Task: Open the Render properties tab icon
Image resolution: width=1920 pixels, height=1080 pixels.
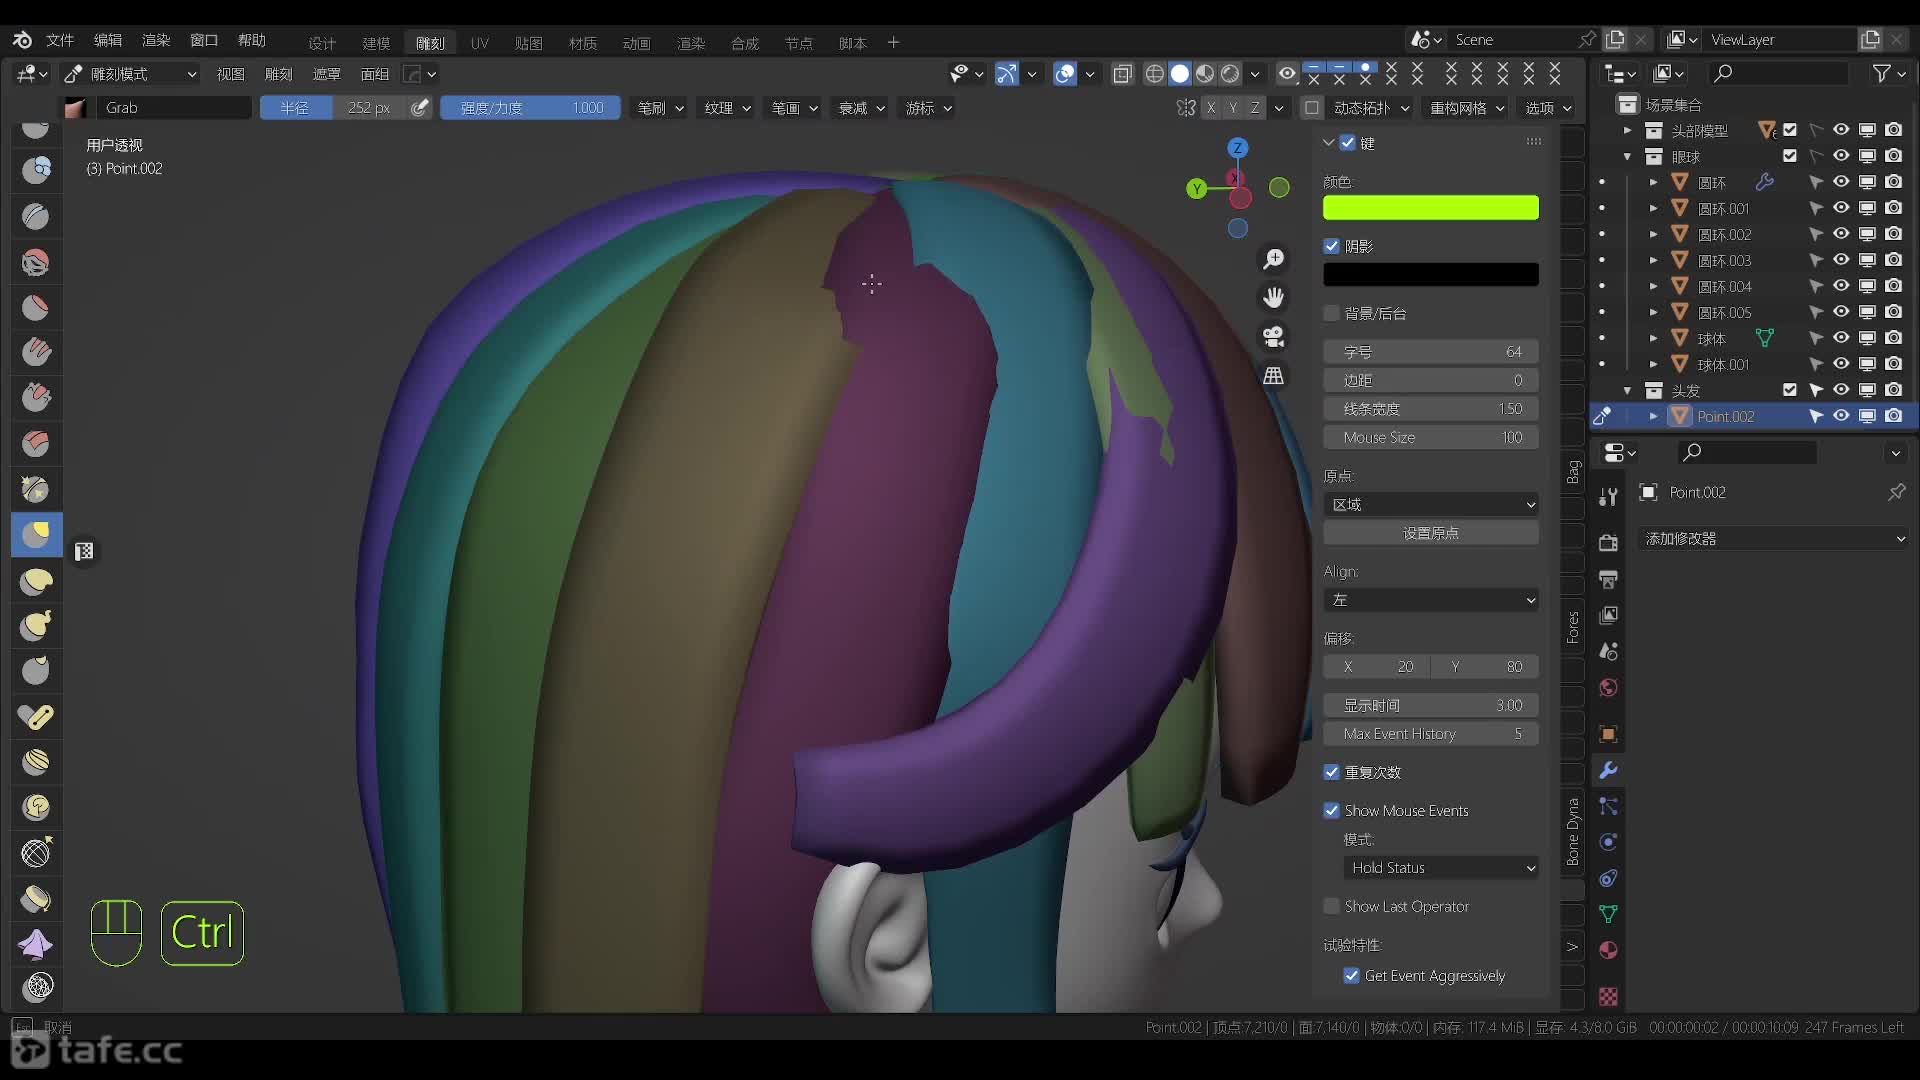Action: point(1608,543)
